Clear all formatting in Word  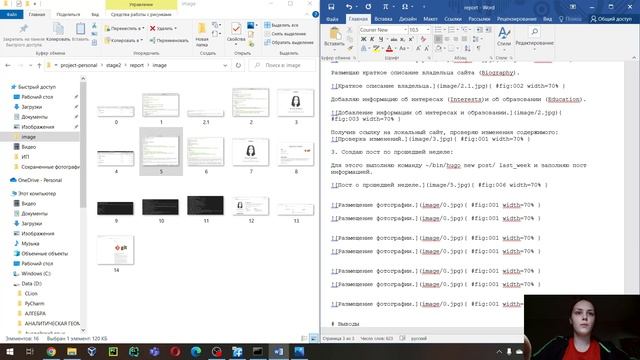click(x=423, y=39)
